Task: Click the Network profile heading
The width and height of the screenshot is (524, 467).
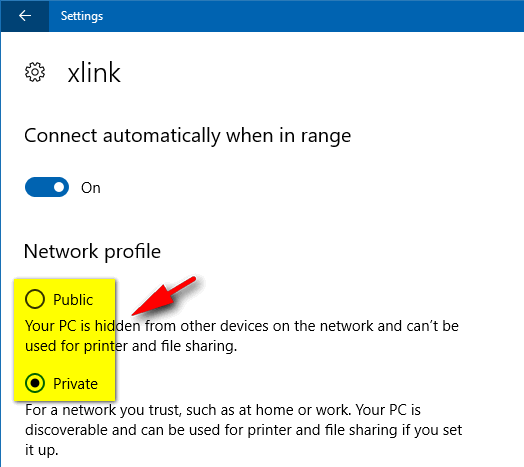Action: tap(93, 251)
